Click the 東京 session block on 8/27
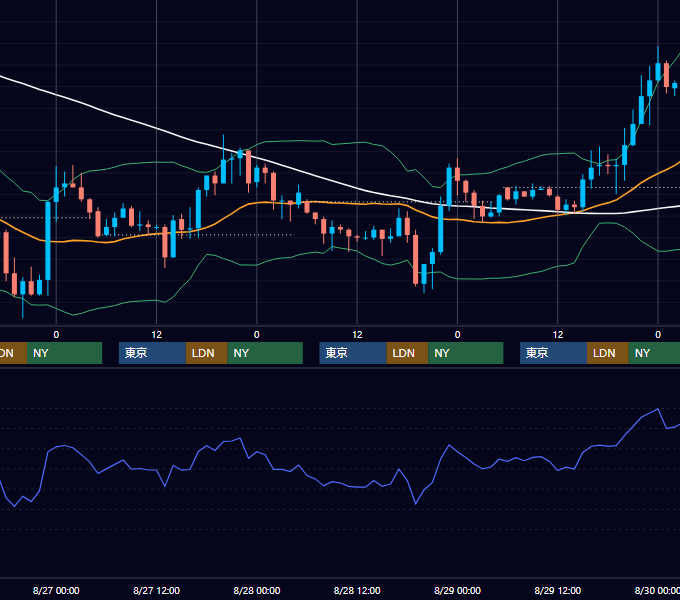This screenshot has width=680, height=600. point(152,353)
